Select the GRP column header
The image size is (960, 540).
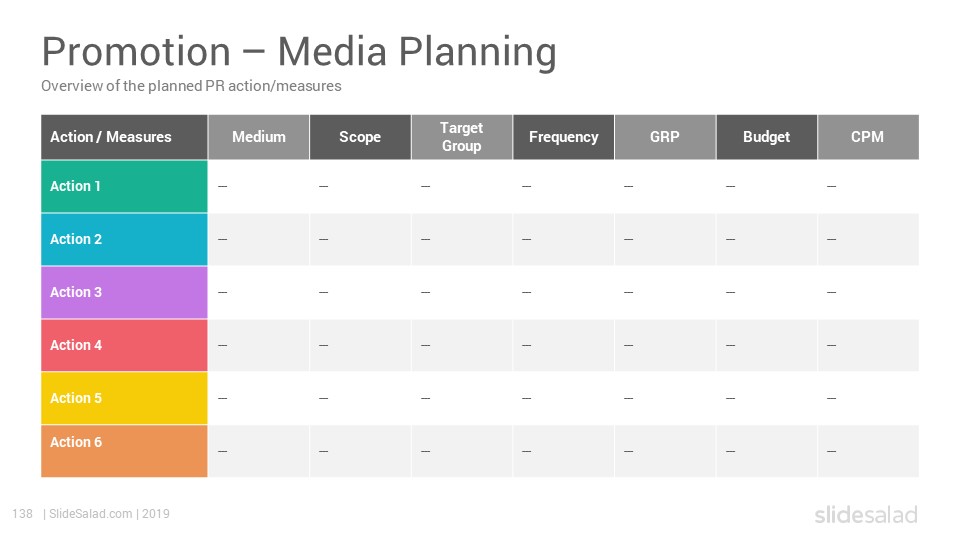click(665, 137)
